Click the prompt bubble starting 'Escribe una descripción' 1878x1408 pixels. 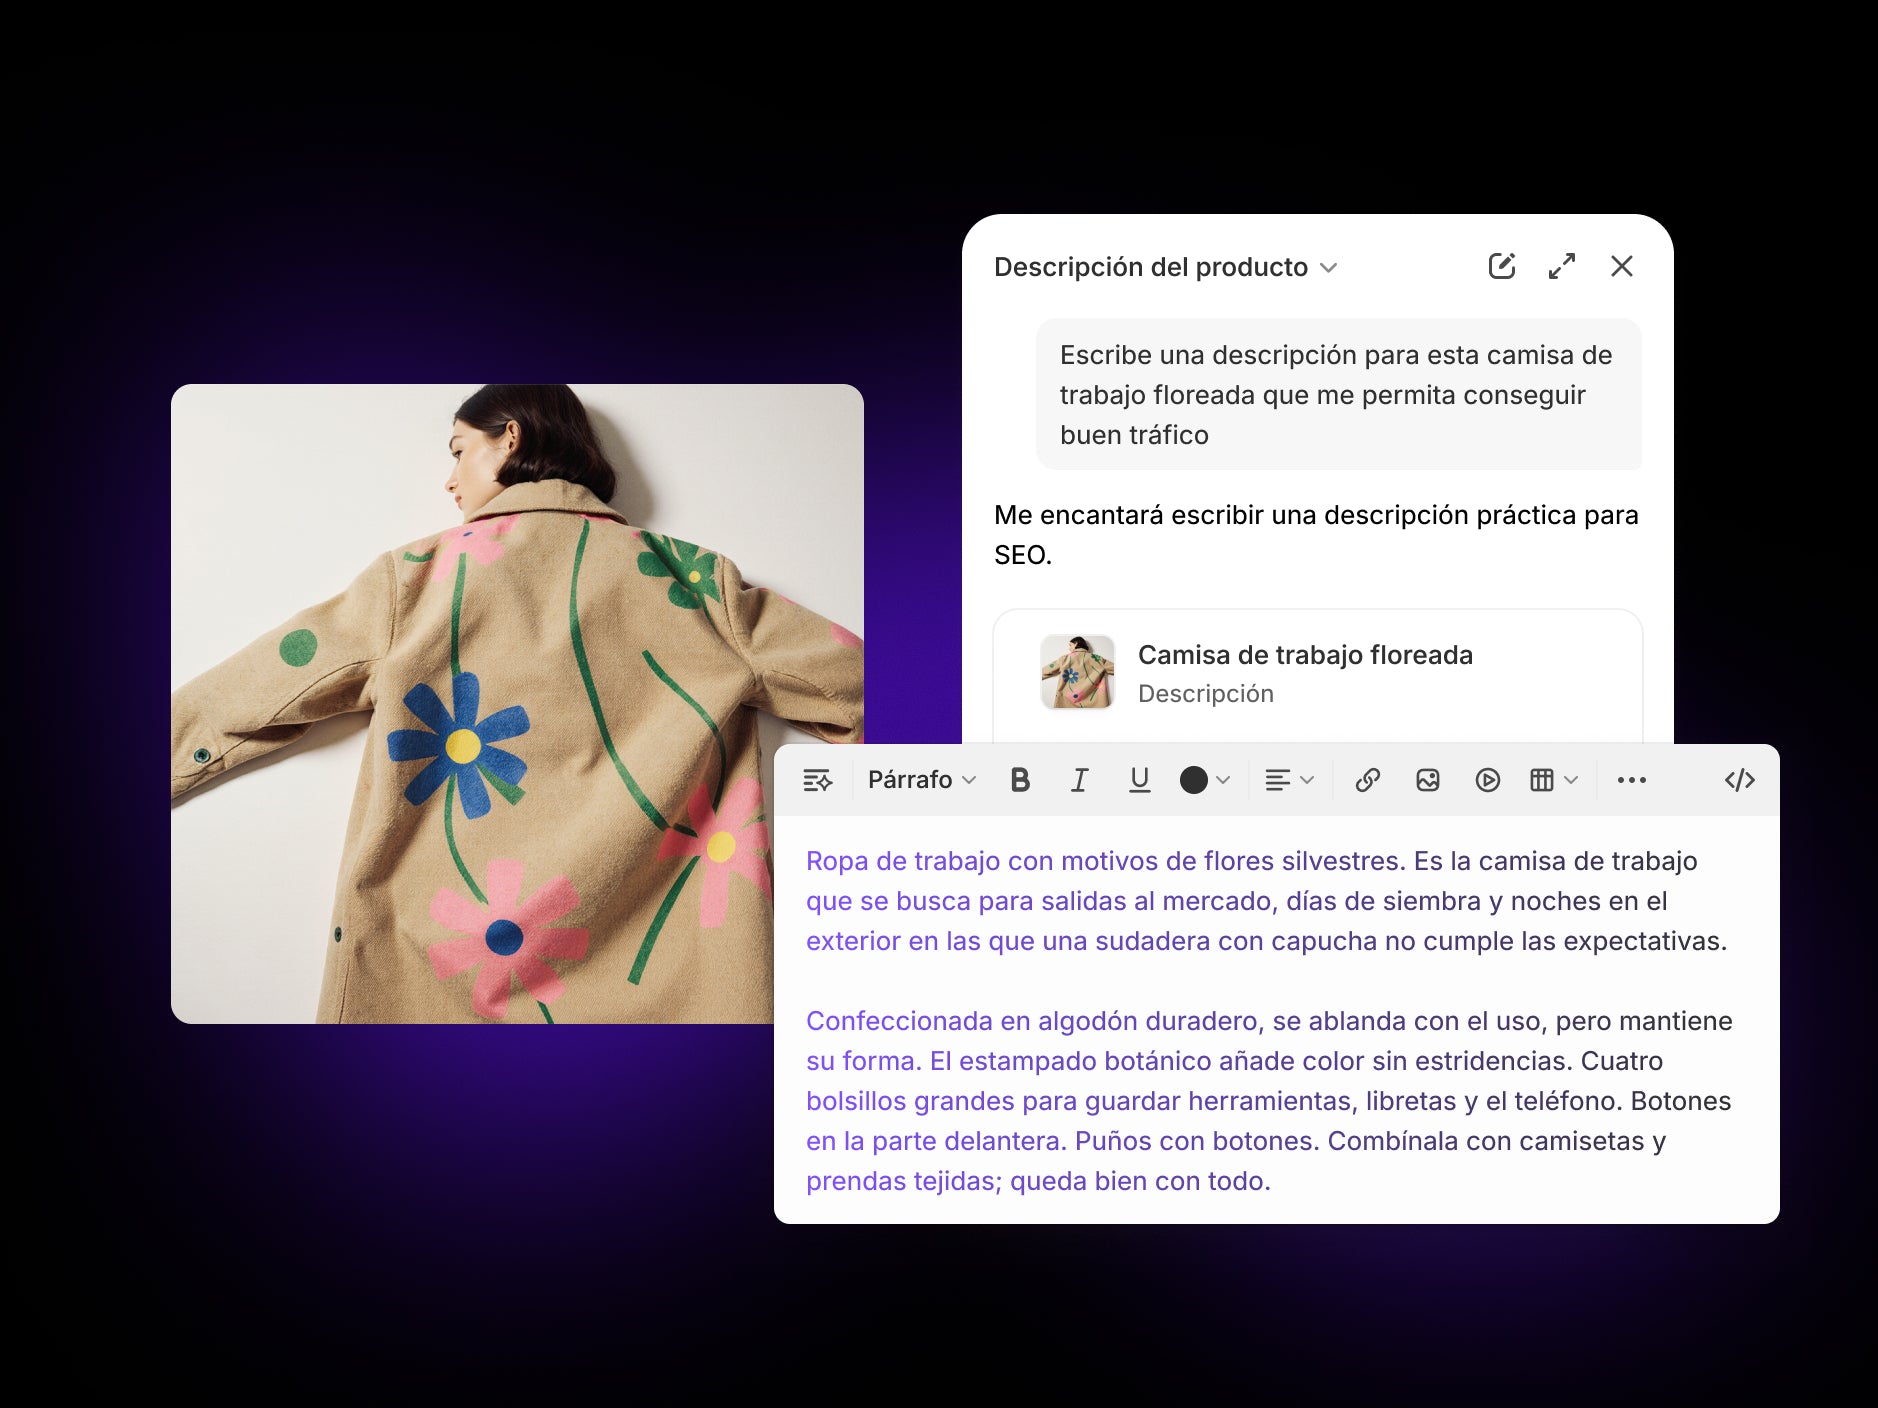1339,395
